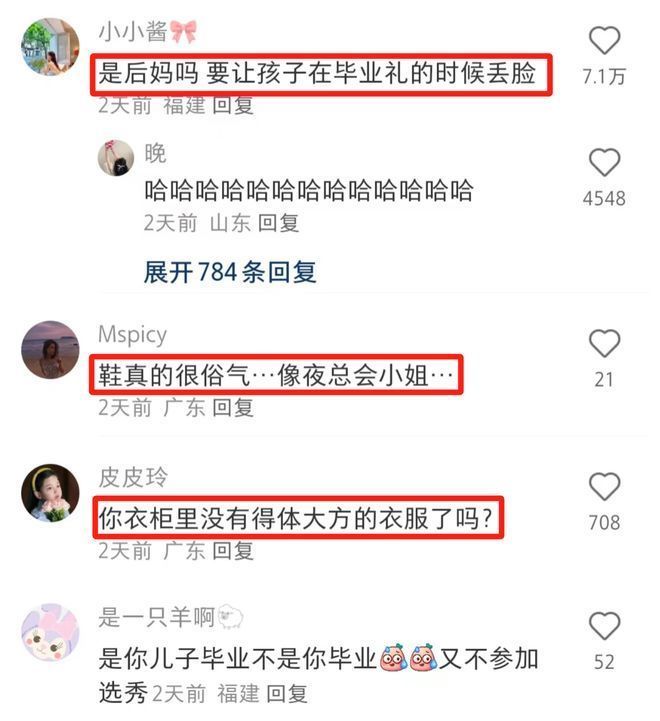Image resolution: width=660 pixels, height=721 pixels.
Task: Reply to 小小酱's comment via 回复
Action: pos(233,105)
